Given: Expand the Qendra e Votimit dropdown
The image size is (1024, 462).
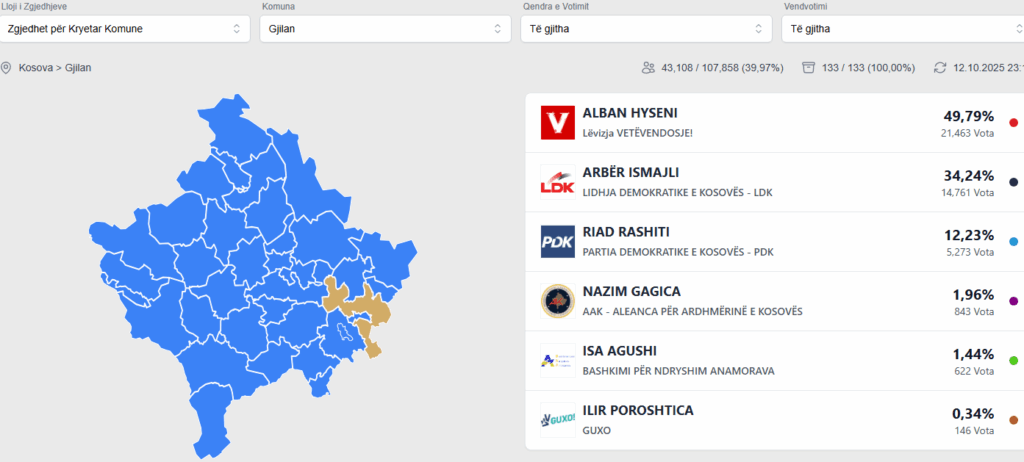Looking at the screenshot, I should pos(645,29).
